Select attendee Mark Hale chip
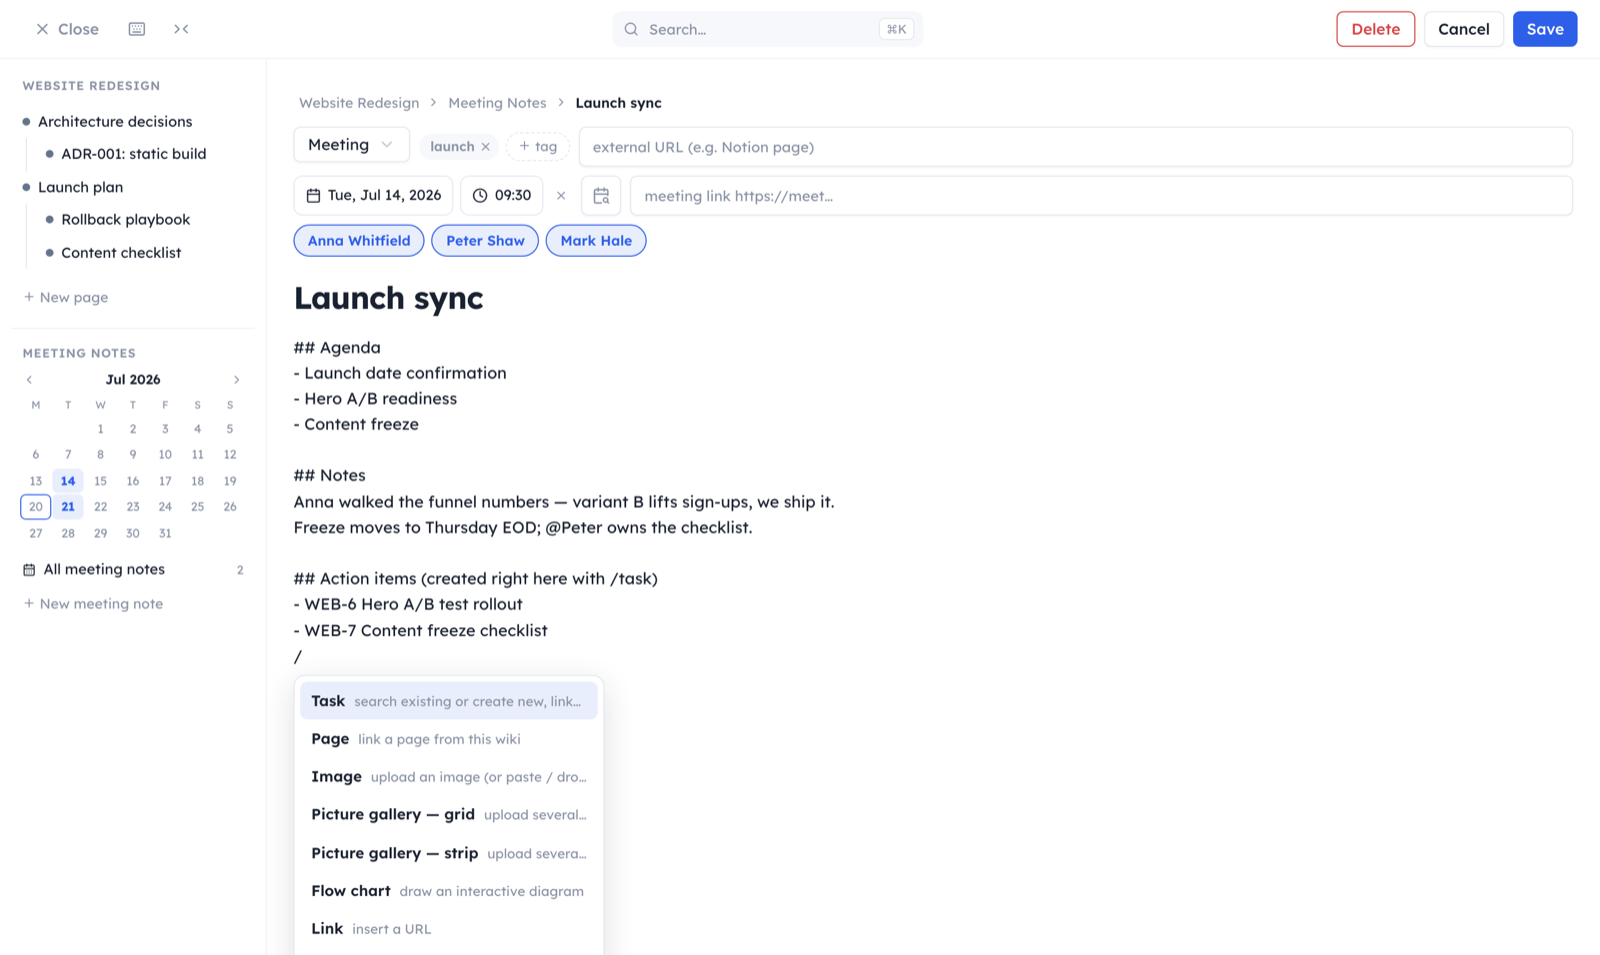Image resolution: width=1600 pixels, height=955 pixels. click(596, 241)
